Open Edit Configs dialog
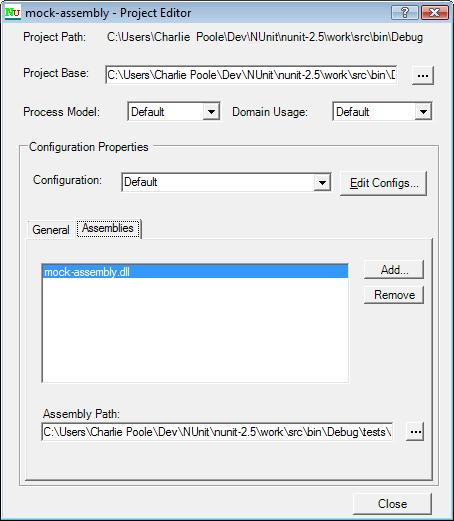The height and width of the screenshot is (521, 454). 383,183
